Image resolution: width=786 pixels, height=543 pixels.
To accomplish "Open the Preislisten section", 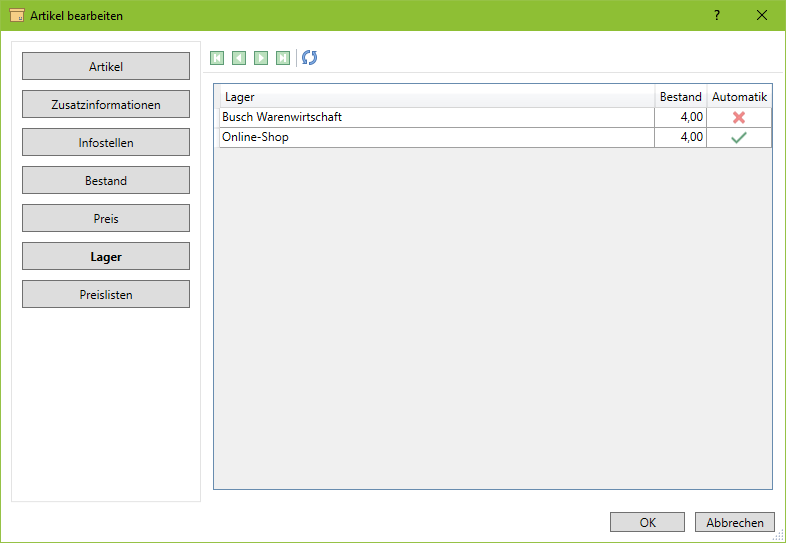I will click(x=106, y=295).
